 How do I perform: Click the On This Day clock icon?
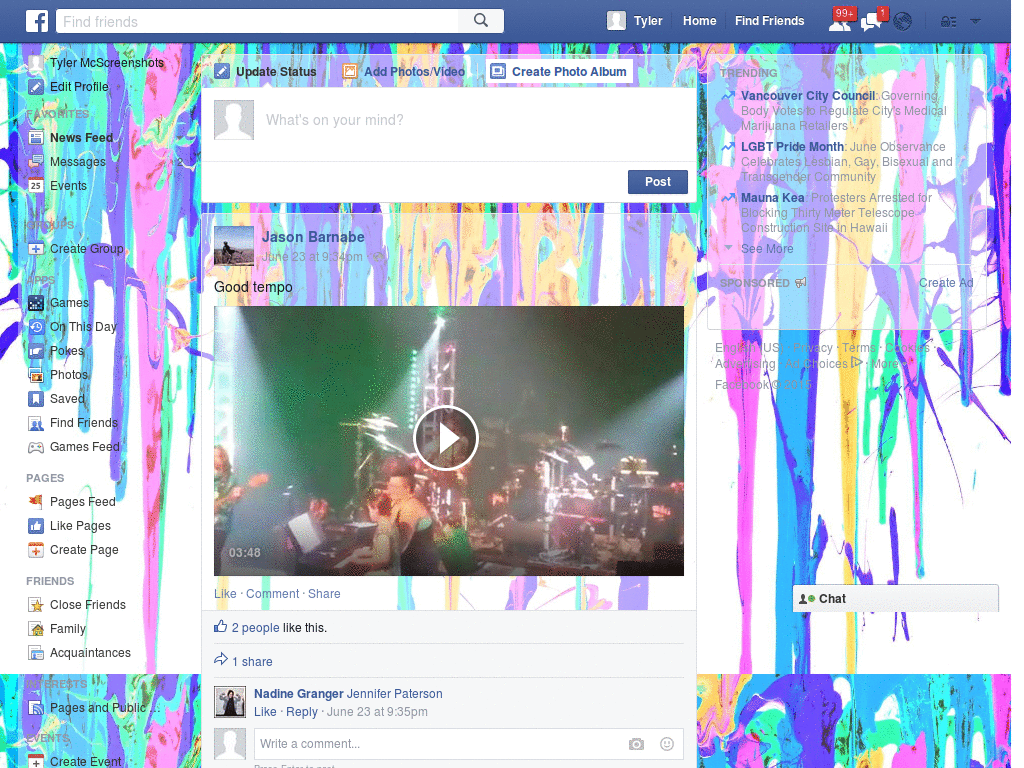[x=36, y=327]
